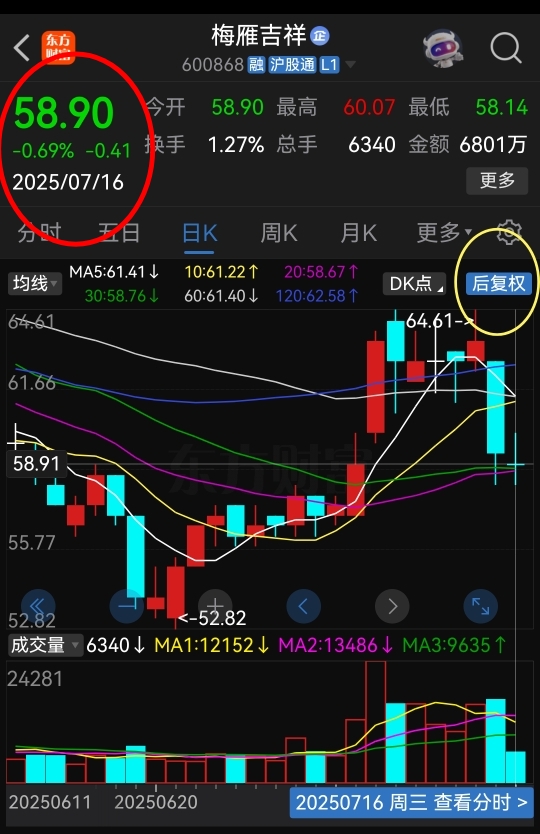This screenshot has height=834, width=540.
Task: Expand the 均线 indicator dropdown
Action: pos(35,283)
